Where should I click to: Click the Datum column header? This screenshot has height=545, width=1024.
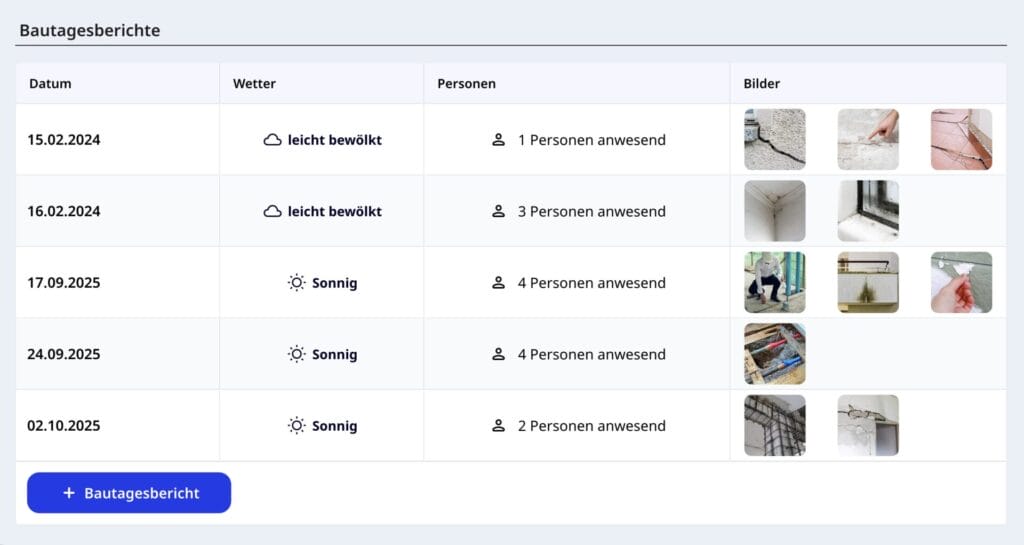[50, 84]
